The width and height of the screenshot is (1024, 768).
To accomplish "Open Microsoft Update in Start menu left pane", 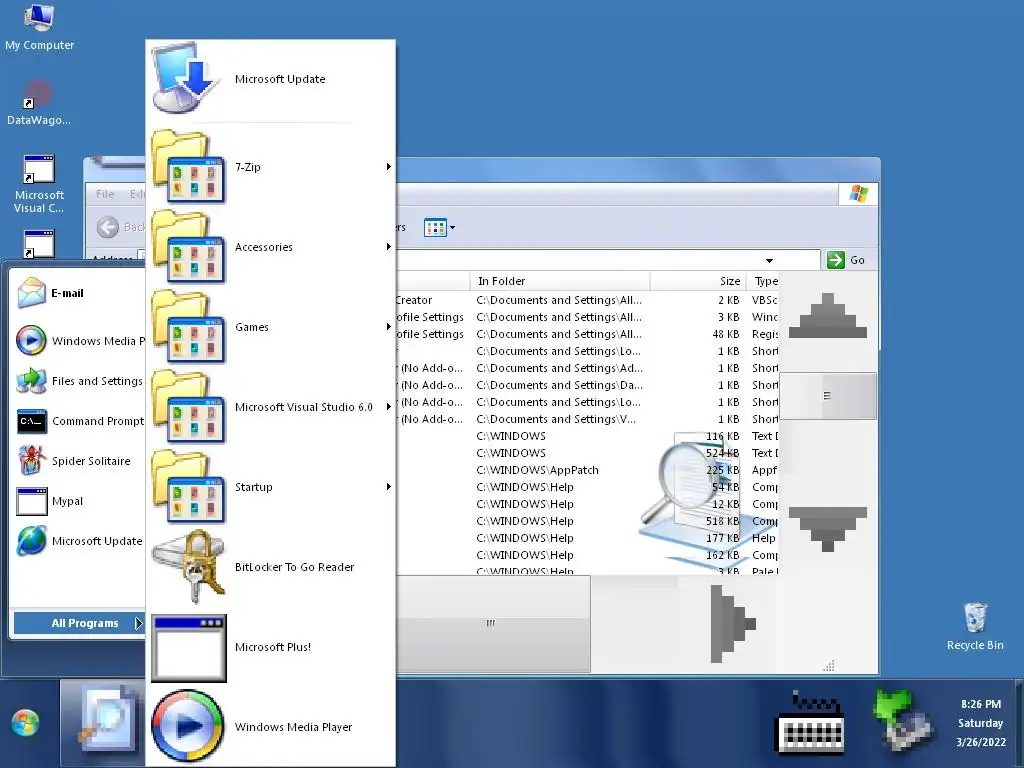I will click(78, 541).
